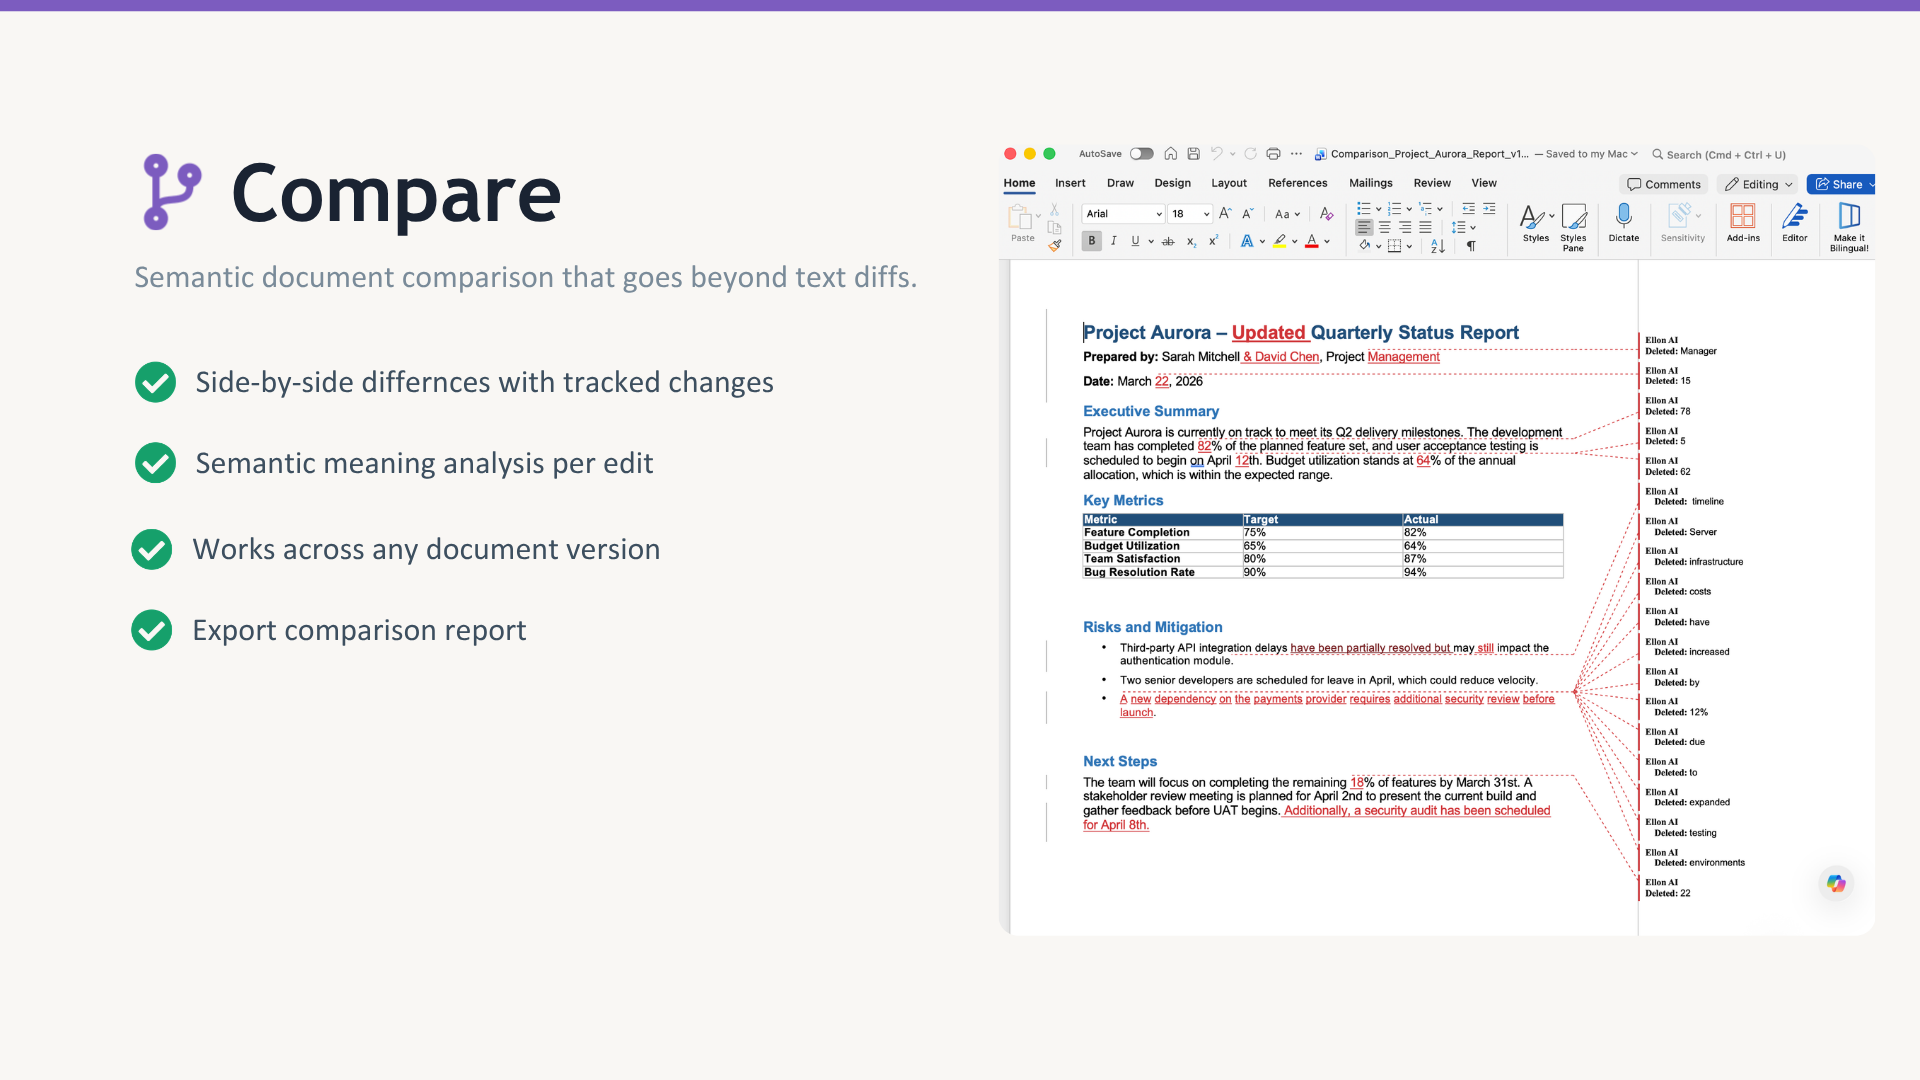
Task: Click the Format Painter brush icon
Action: 1054,246
